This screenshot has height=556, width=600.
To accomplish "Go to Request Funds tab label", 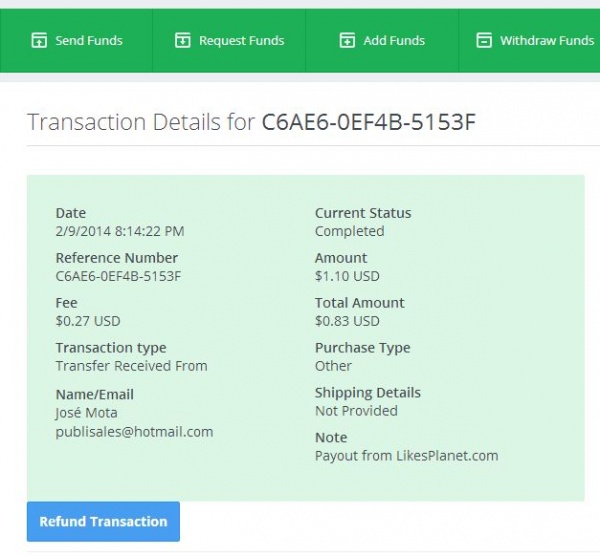I will coord(241,41).
